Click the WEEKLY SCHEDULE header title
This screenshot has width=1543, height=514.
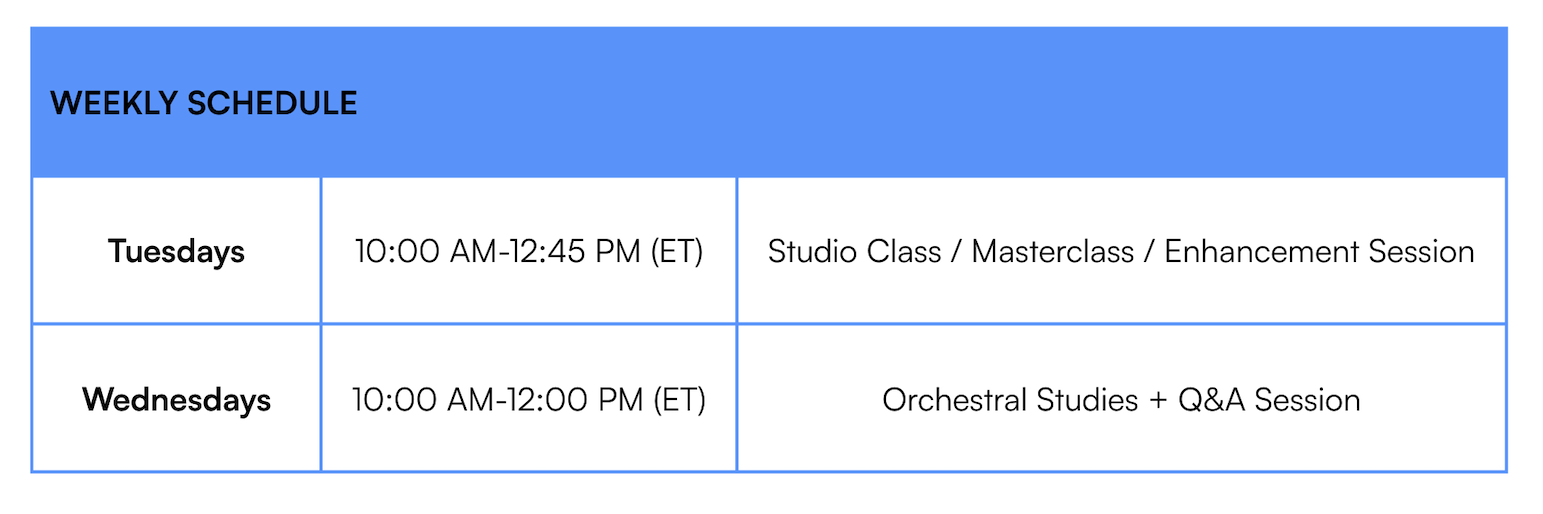point(203,103)
